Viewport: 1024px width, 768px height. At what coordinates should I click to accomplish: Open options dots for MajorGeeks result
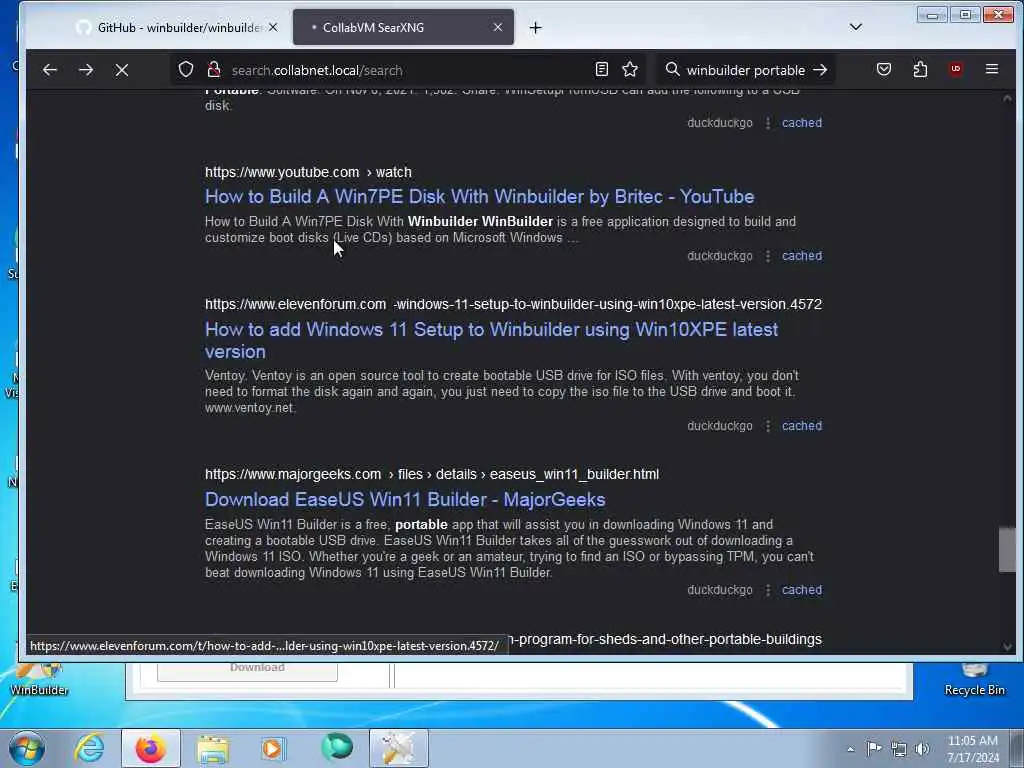pyautogui.click(x=767, y=590)
